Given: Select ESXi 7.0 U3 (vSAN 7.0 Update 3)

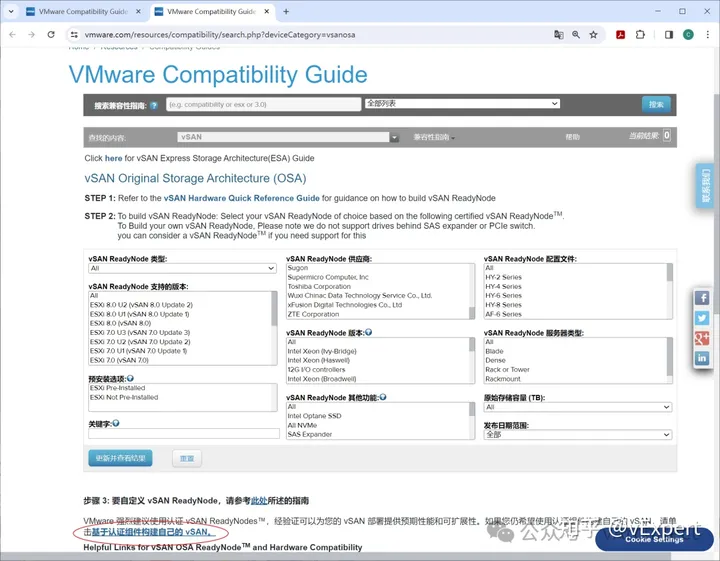Looking at the screenshot, I should click(x=140, y=332).
